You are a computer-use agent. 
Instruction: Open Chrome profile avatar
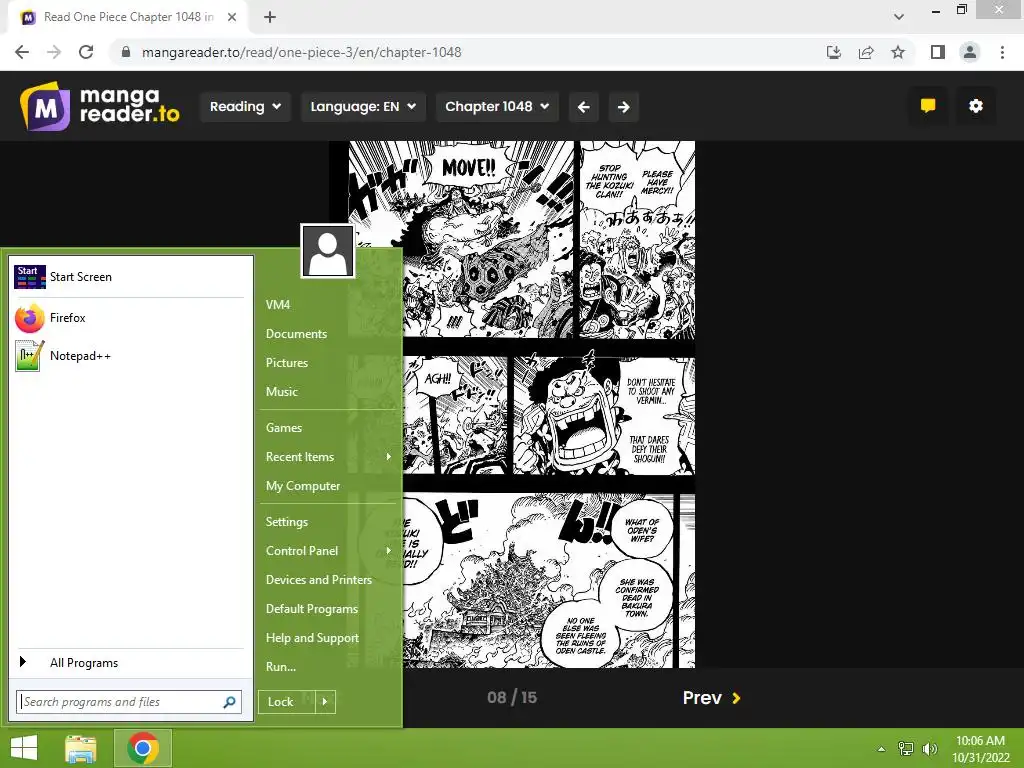point(970,52)
